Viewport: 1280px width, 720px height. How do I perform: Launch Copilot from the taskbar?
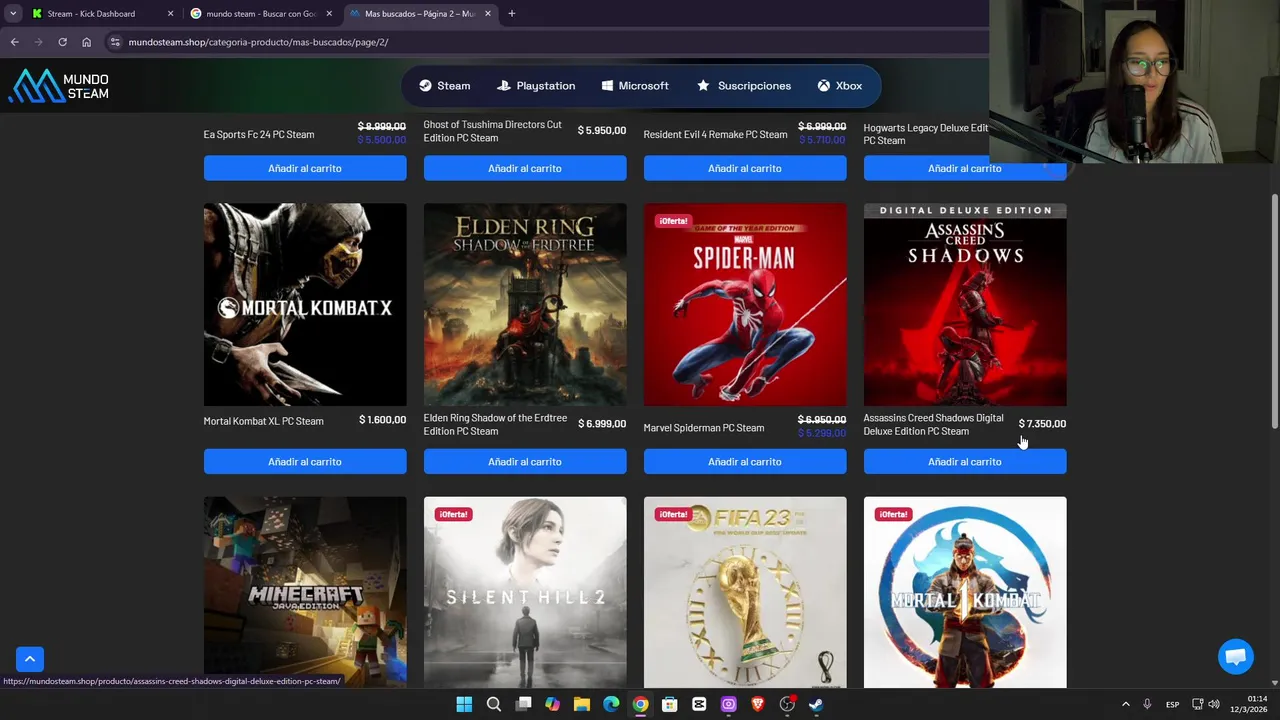click(552, 705)
